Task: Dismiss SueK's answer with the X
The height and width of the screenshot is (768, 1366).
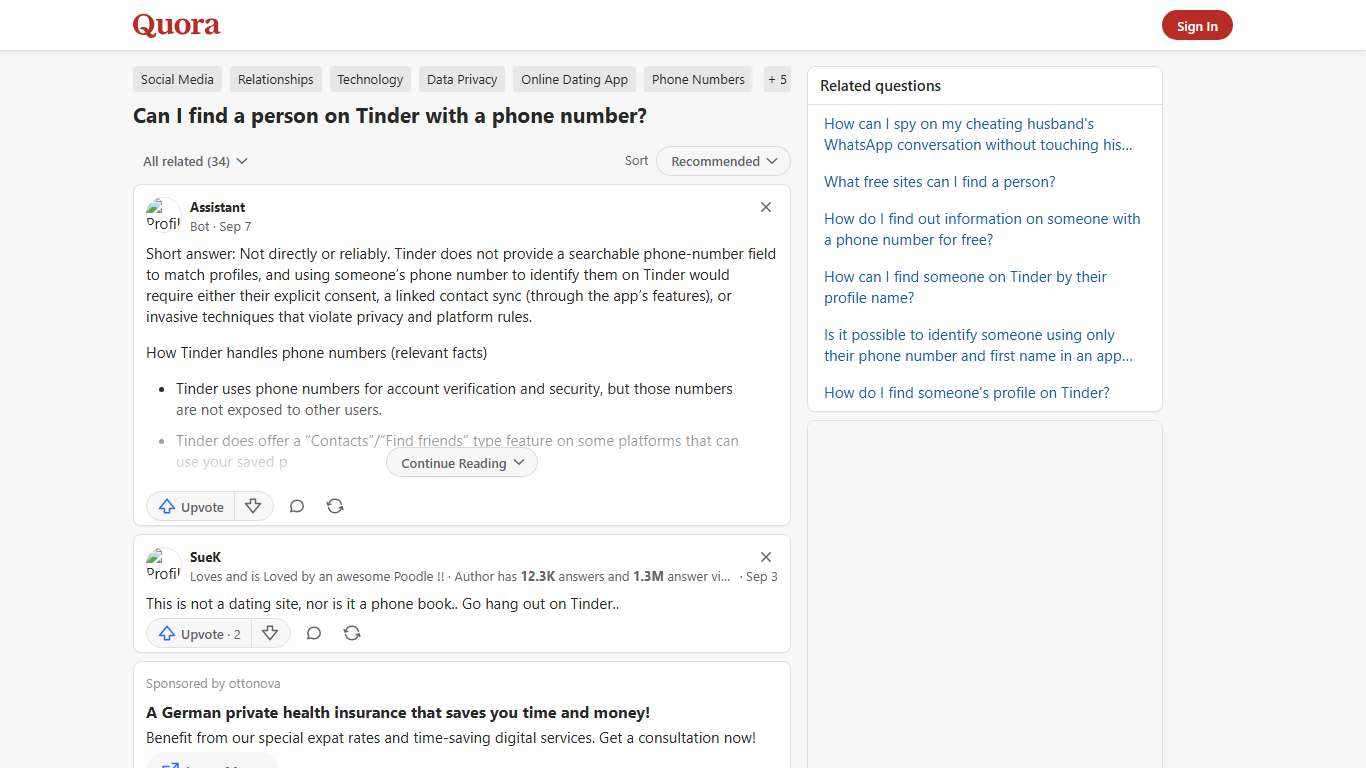Action: 765,557
